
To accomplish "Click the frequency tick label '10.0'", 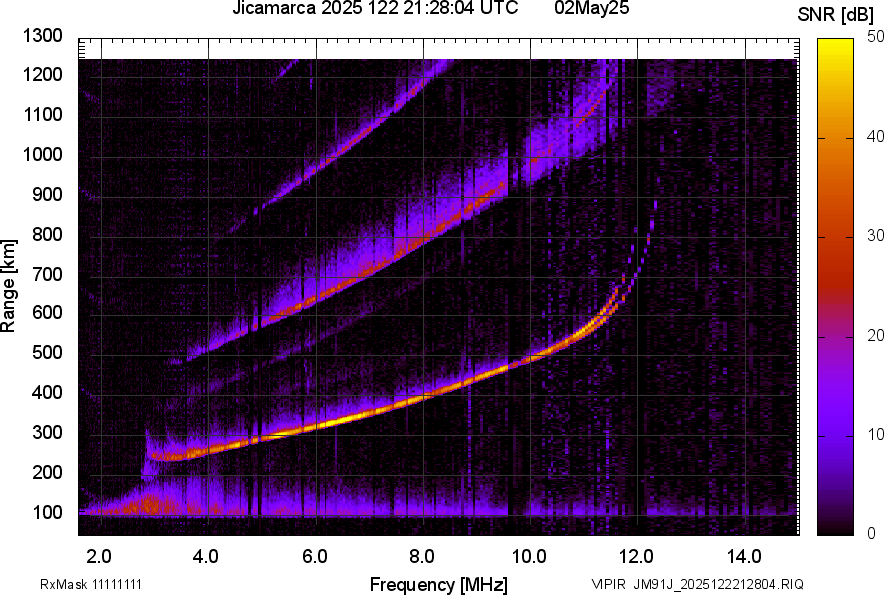I will 529,557.
